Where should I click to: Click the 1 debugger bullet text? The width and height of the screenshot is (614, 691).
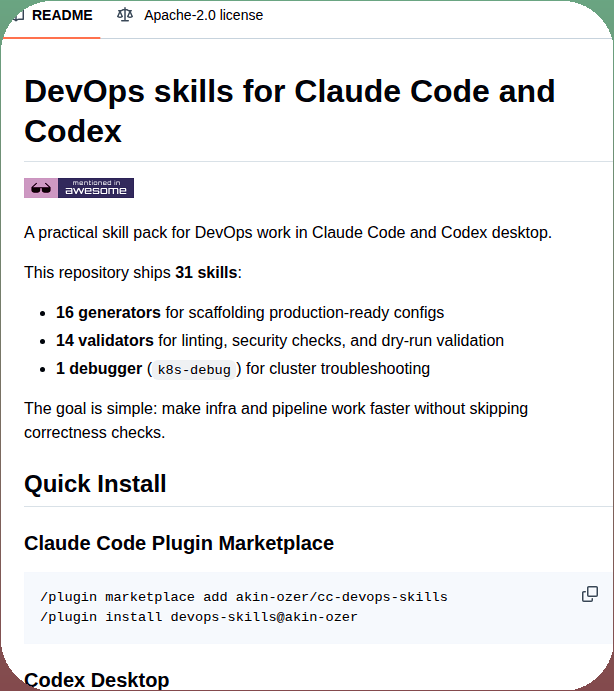click(243, 368)
